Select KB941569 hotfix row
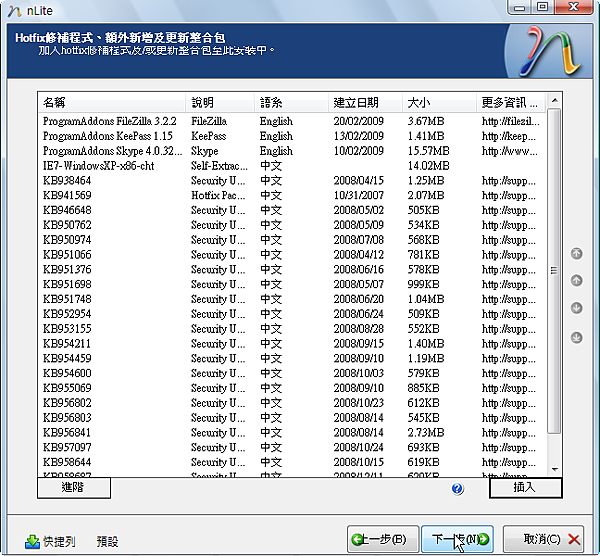 click(x=292, y=196)
